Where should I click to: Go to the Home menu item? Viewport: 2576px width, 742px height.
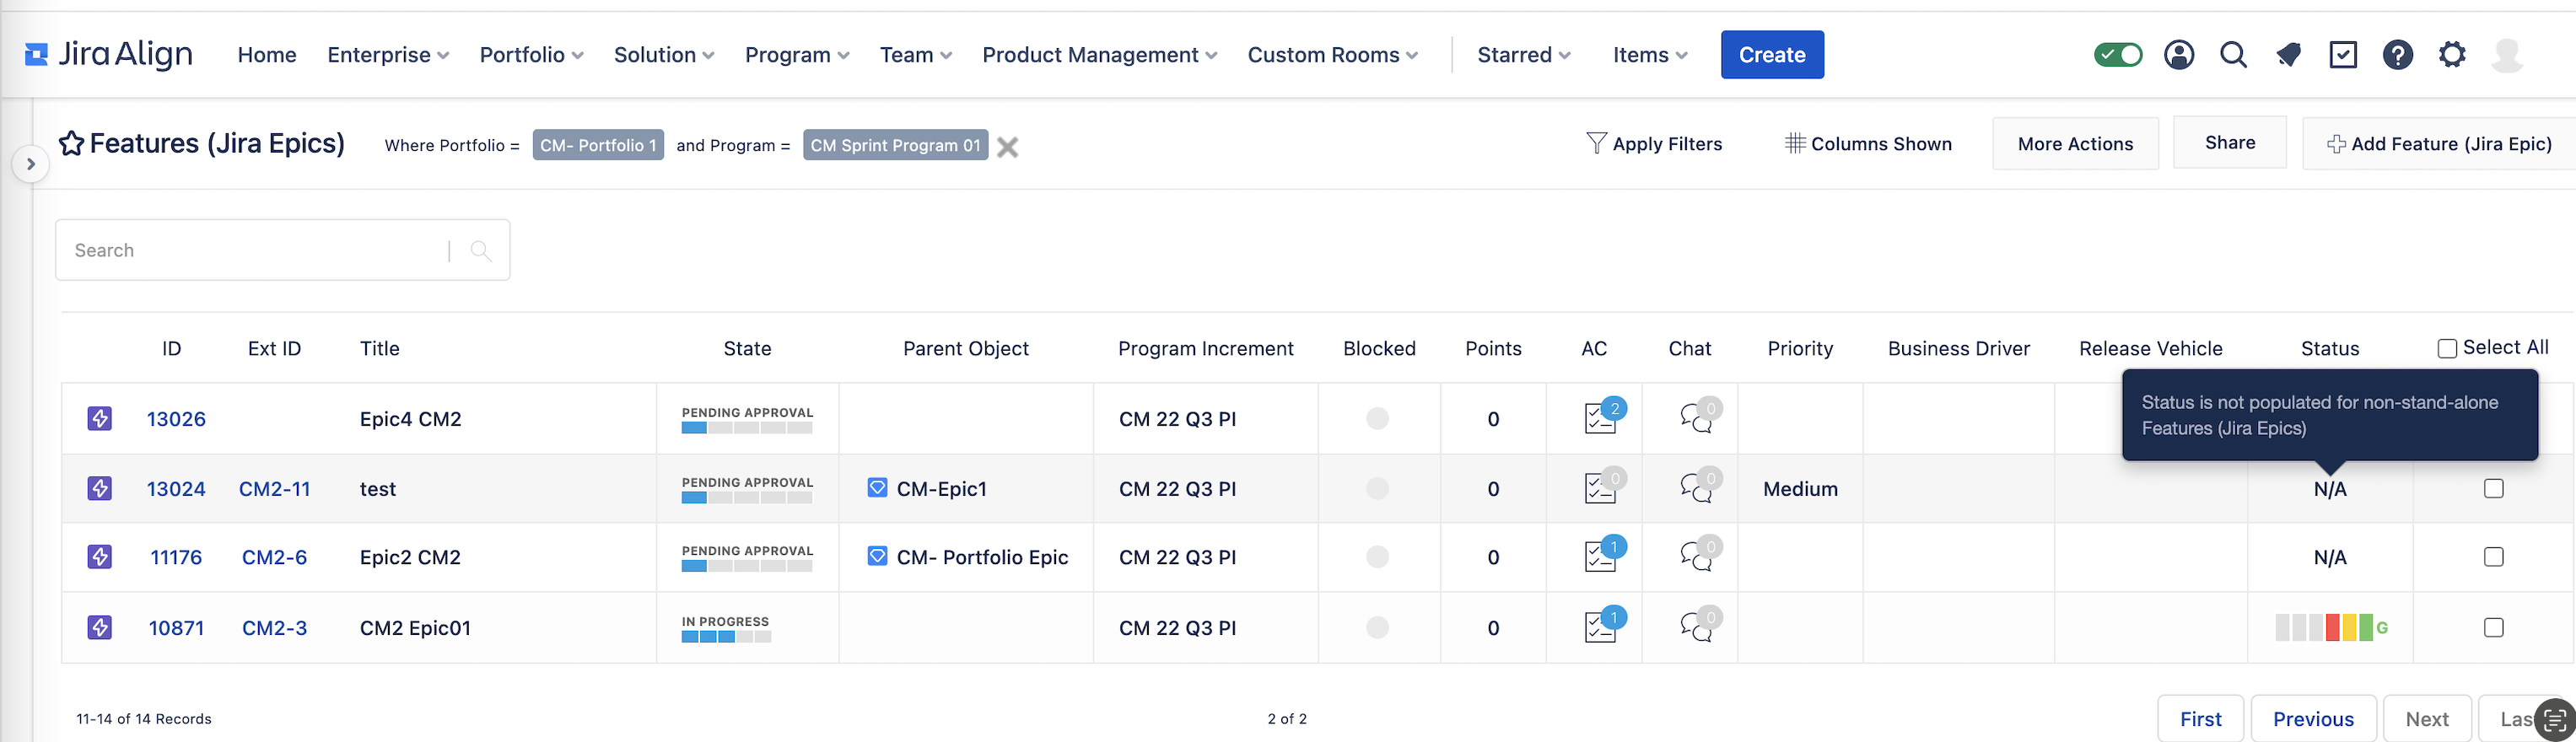[x=267, y=55]
